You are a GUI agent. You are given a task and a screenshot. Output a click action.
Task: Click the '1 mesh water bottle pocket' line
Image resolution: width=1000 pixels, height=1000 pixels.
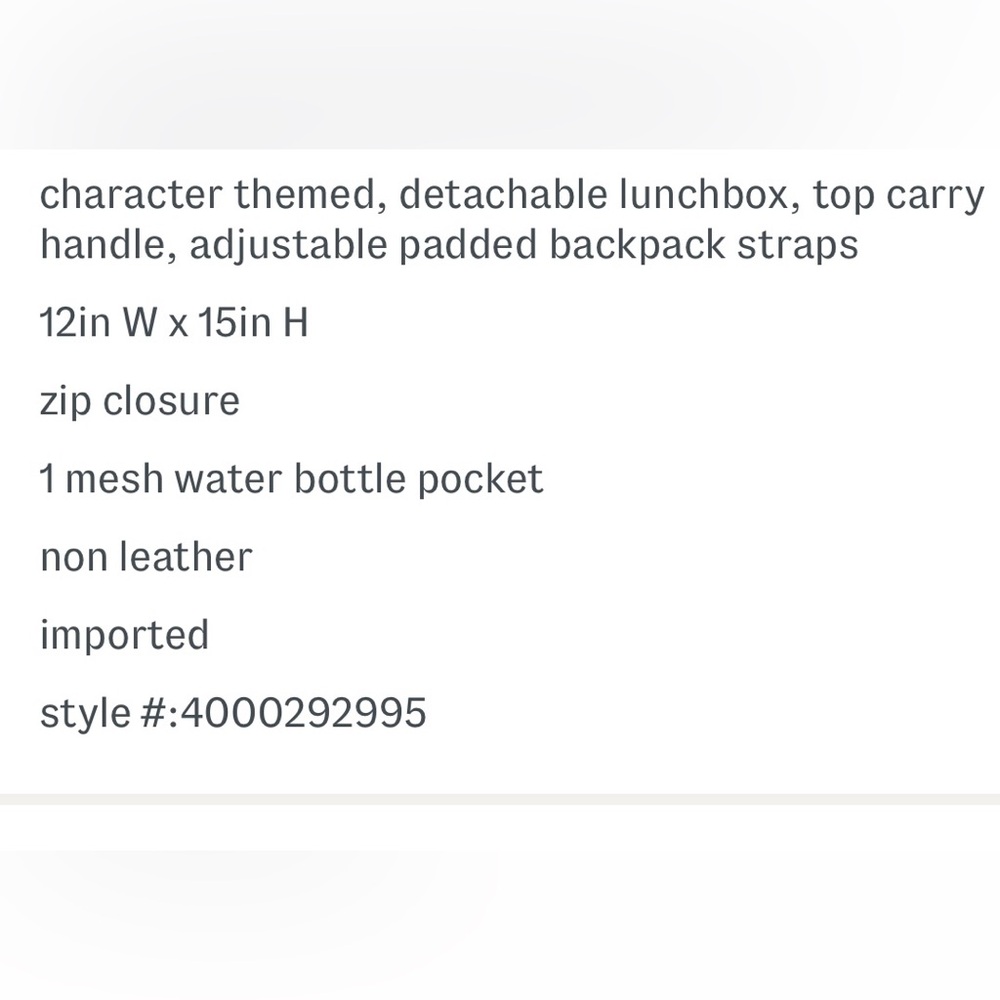click(291, 479)
